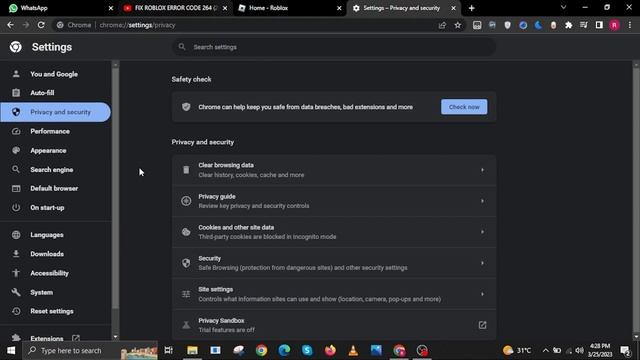Close the WhatsApp tab
Image resolution: width=640 pixels, height=360 pixels.
pos(111,8)
